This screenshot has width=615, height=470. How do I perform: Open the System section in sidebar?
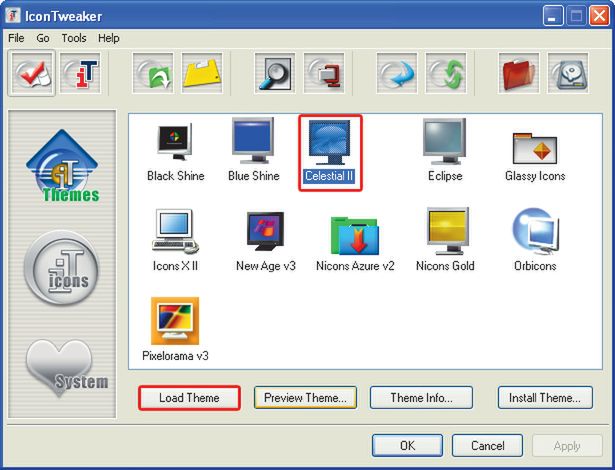coord(65,367)
